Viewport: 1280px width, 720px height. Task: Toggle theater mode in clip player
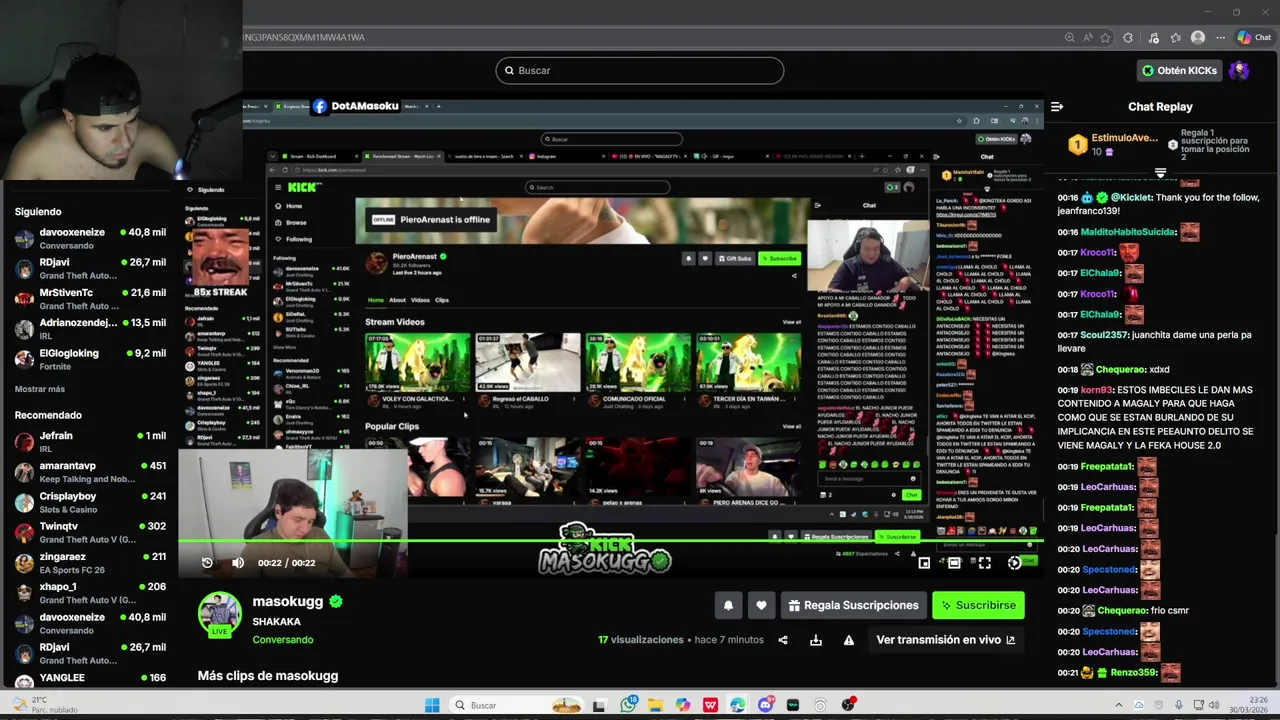tap(954, 563)
